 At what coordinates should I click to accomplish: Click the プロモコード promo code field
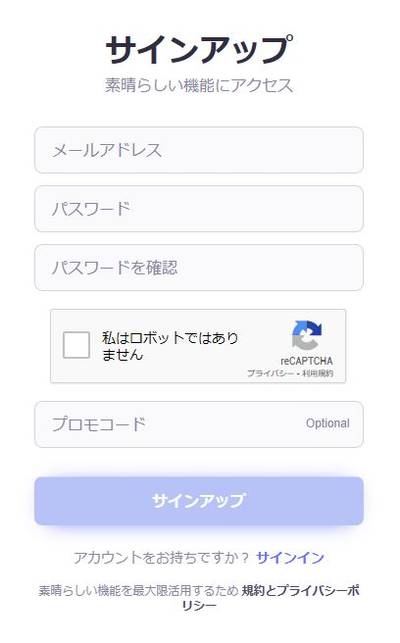click(x=199, y=424)
